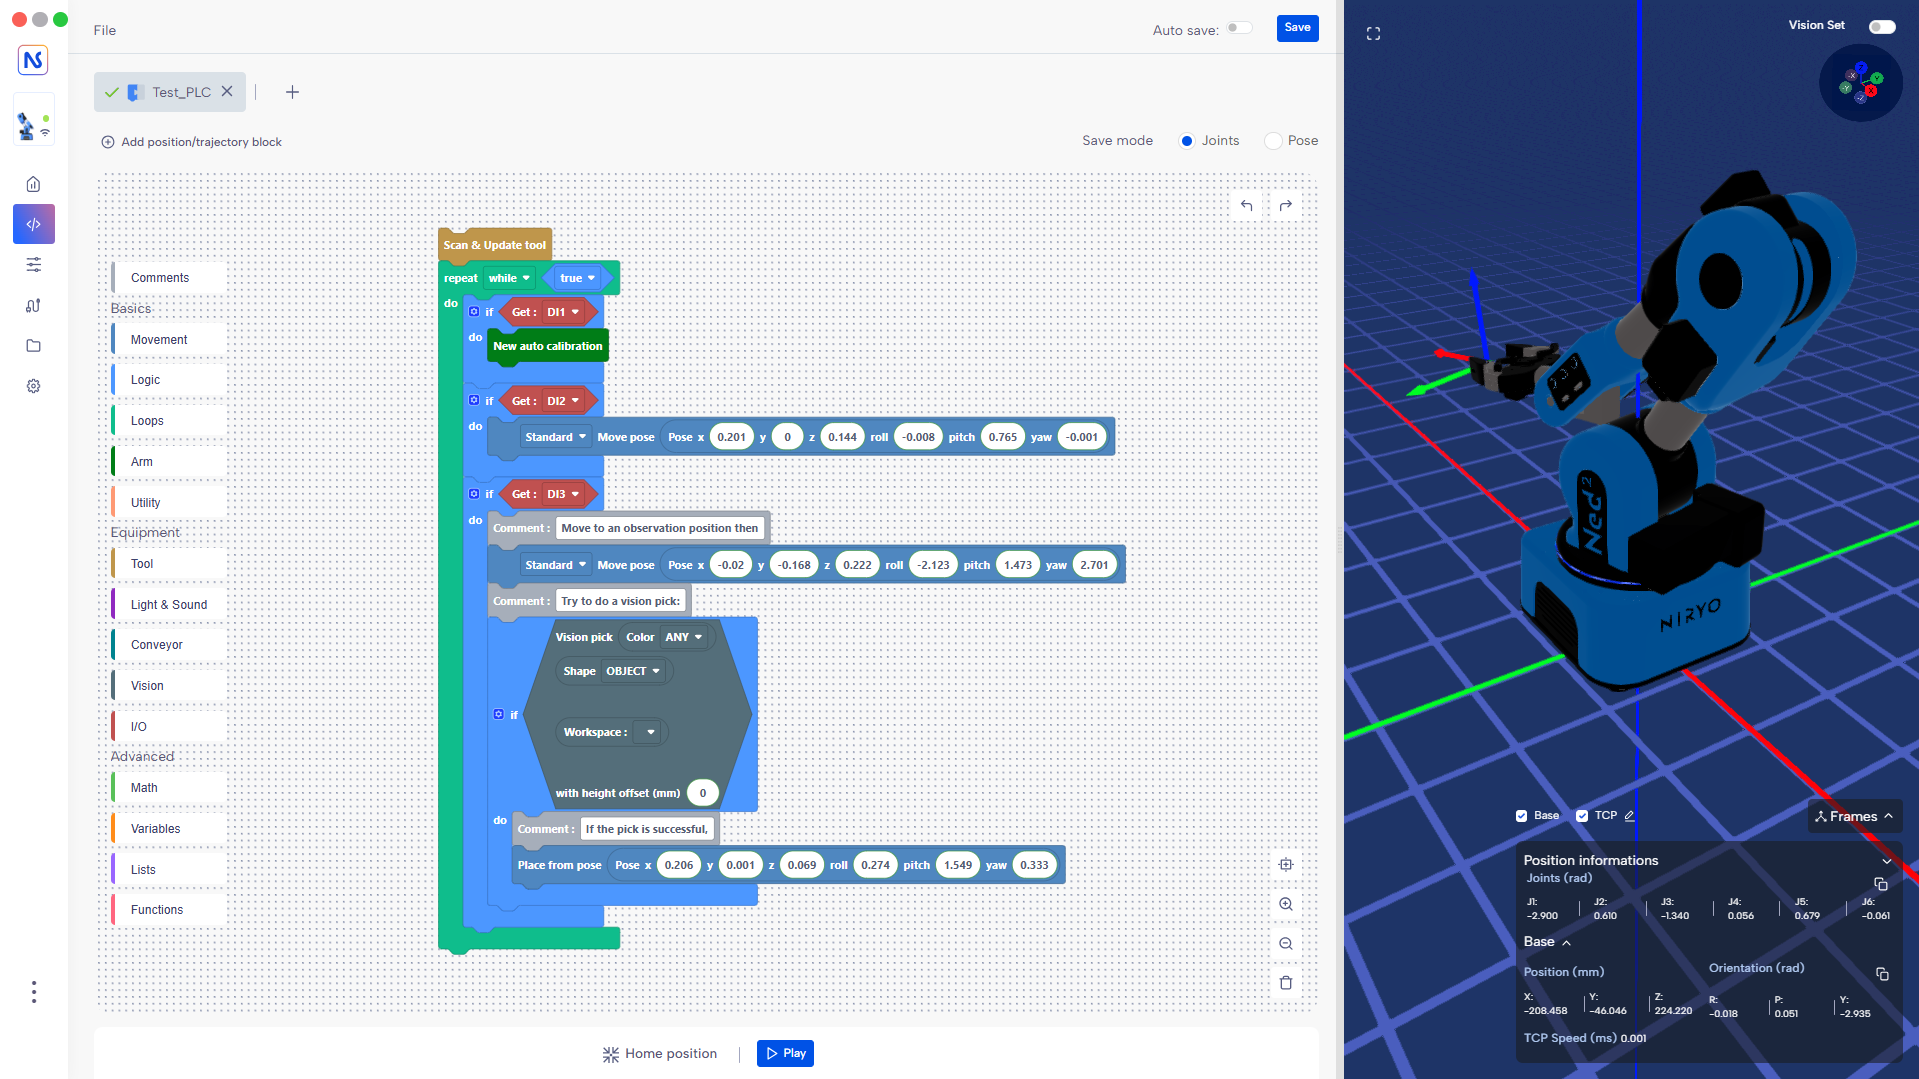Open the Frames expander
The height and width of the screenshot is (1079, 1919).
pos(1854,816)
